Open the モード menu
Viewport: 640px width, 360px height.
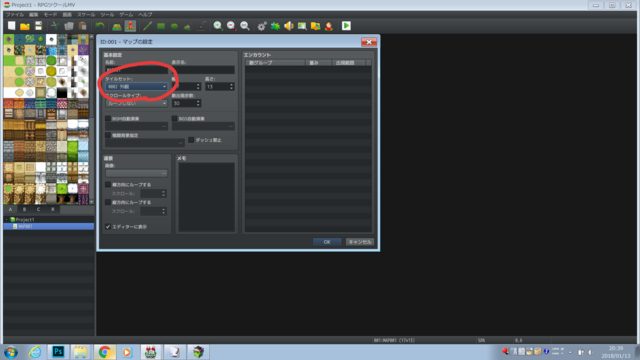(x=50, y=15)
